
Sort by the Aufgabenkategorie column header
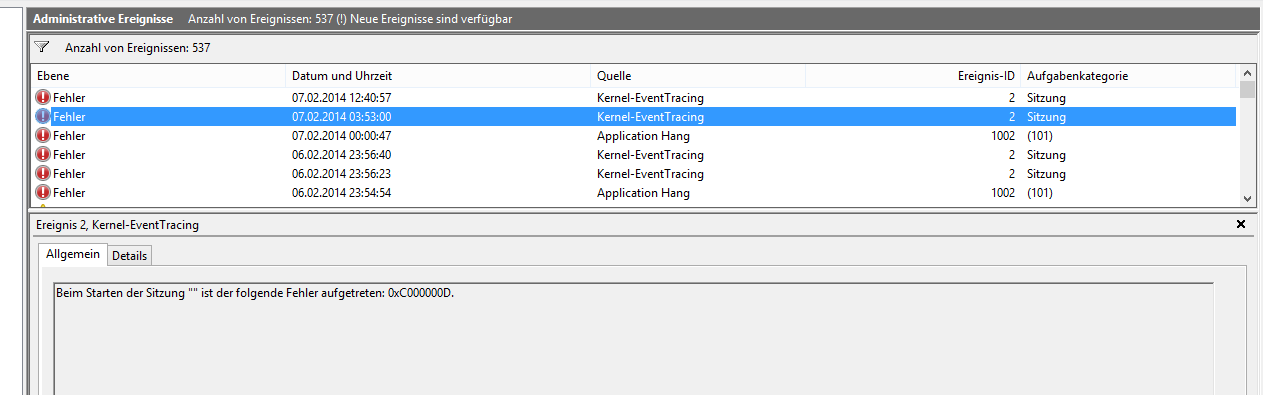coord(1129,76)
